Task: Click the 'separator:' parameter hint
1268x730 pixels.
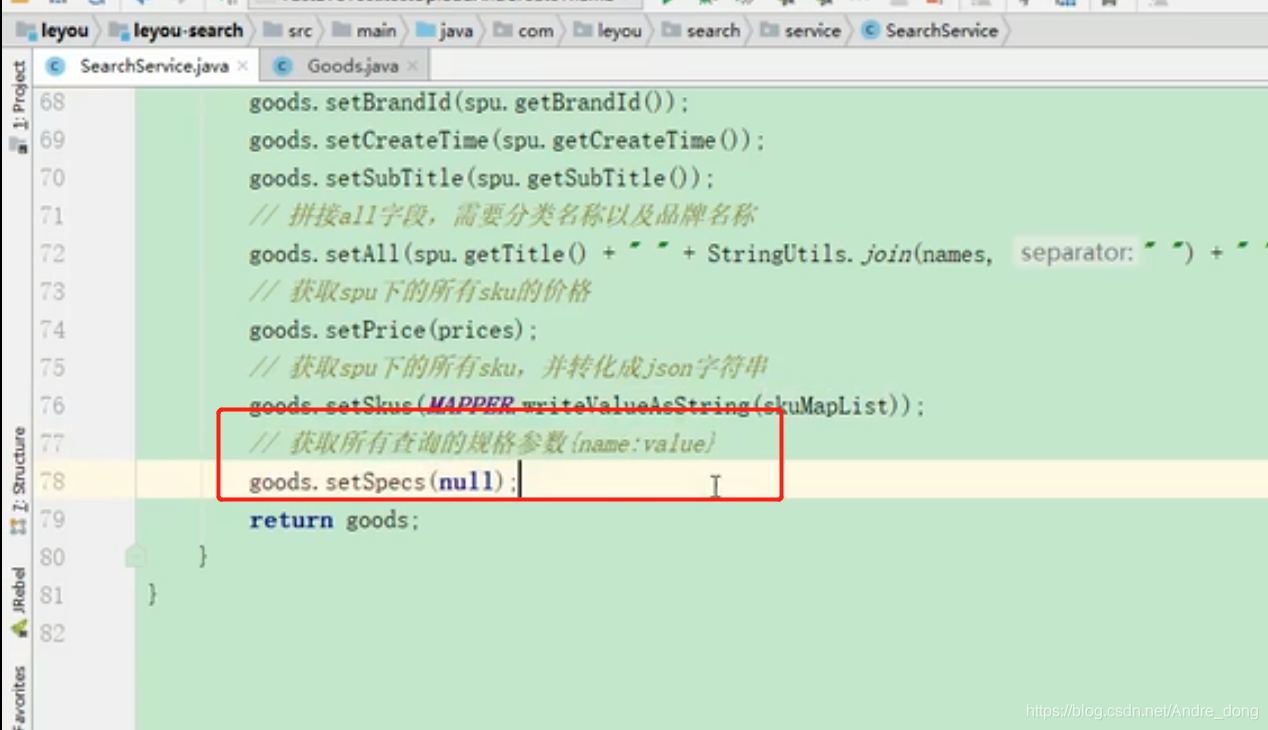Action: pos(1076,253)
